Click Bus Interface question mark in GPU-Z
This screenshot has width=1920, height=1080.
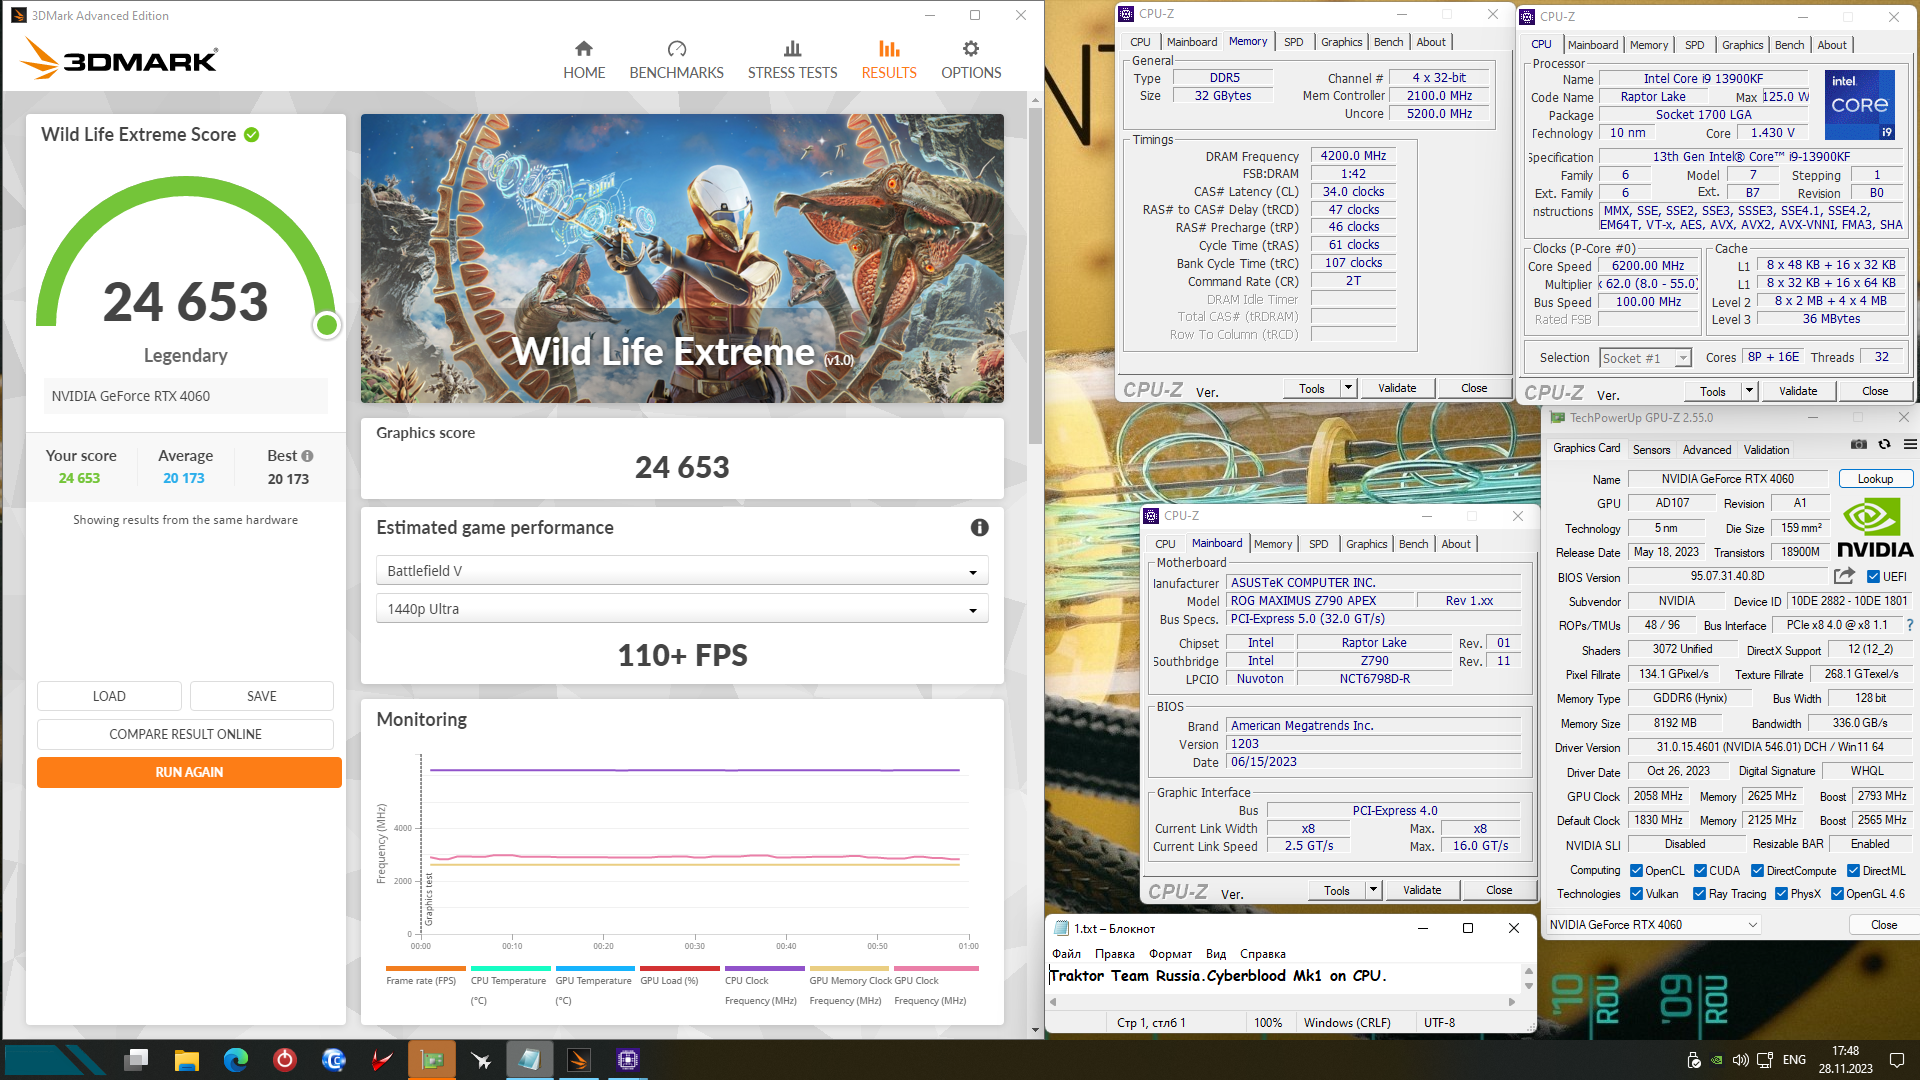coord(1910,625)
